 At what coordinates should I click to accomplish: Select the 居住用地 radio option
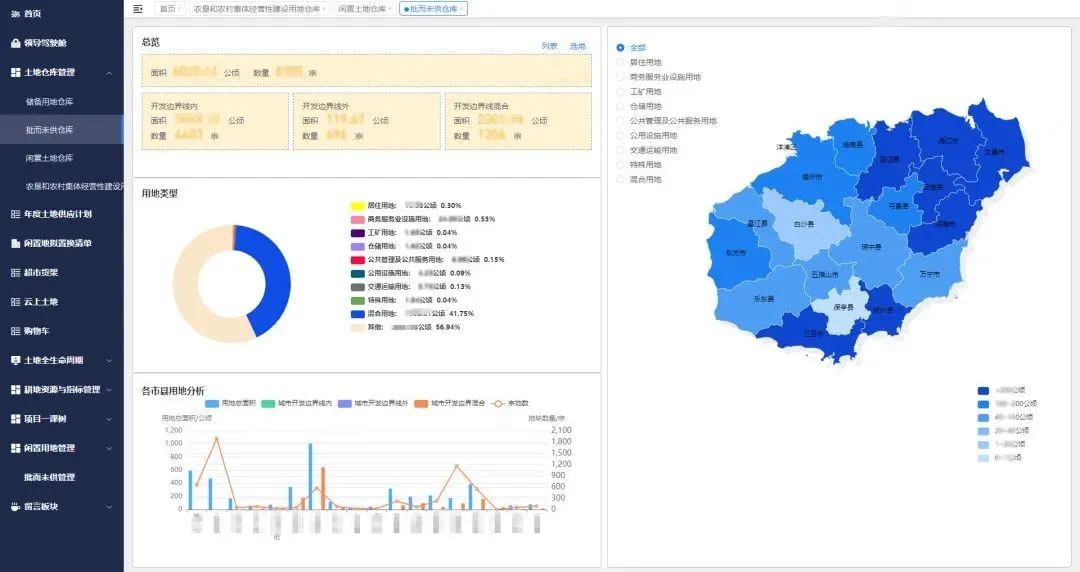pyautogui.click(x=620, y=62)
